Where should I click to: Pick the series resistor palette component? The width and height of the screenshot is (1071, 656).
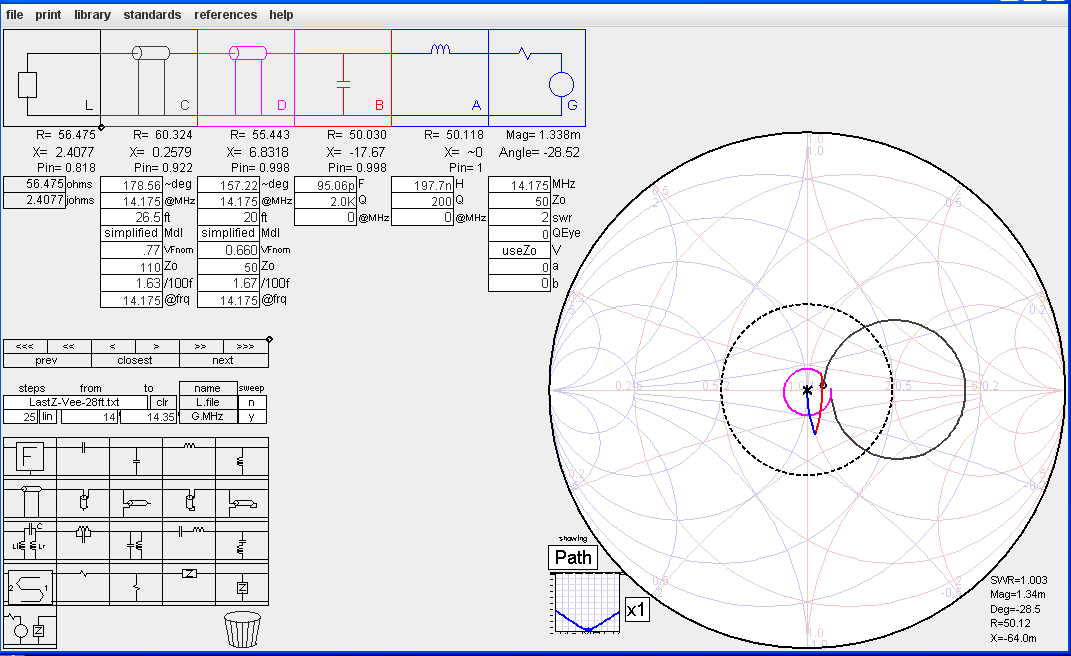(83, 586)
